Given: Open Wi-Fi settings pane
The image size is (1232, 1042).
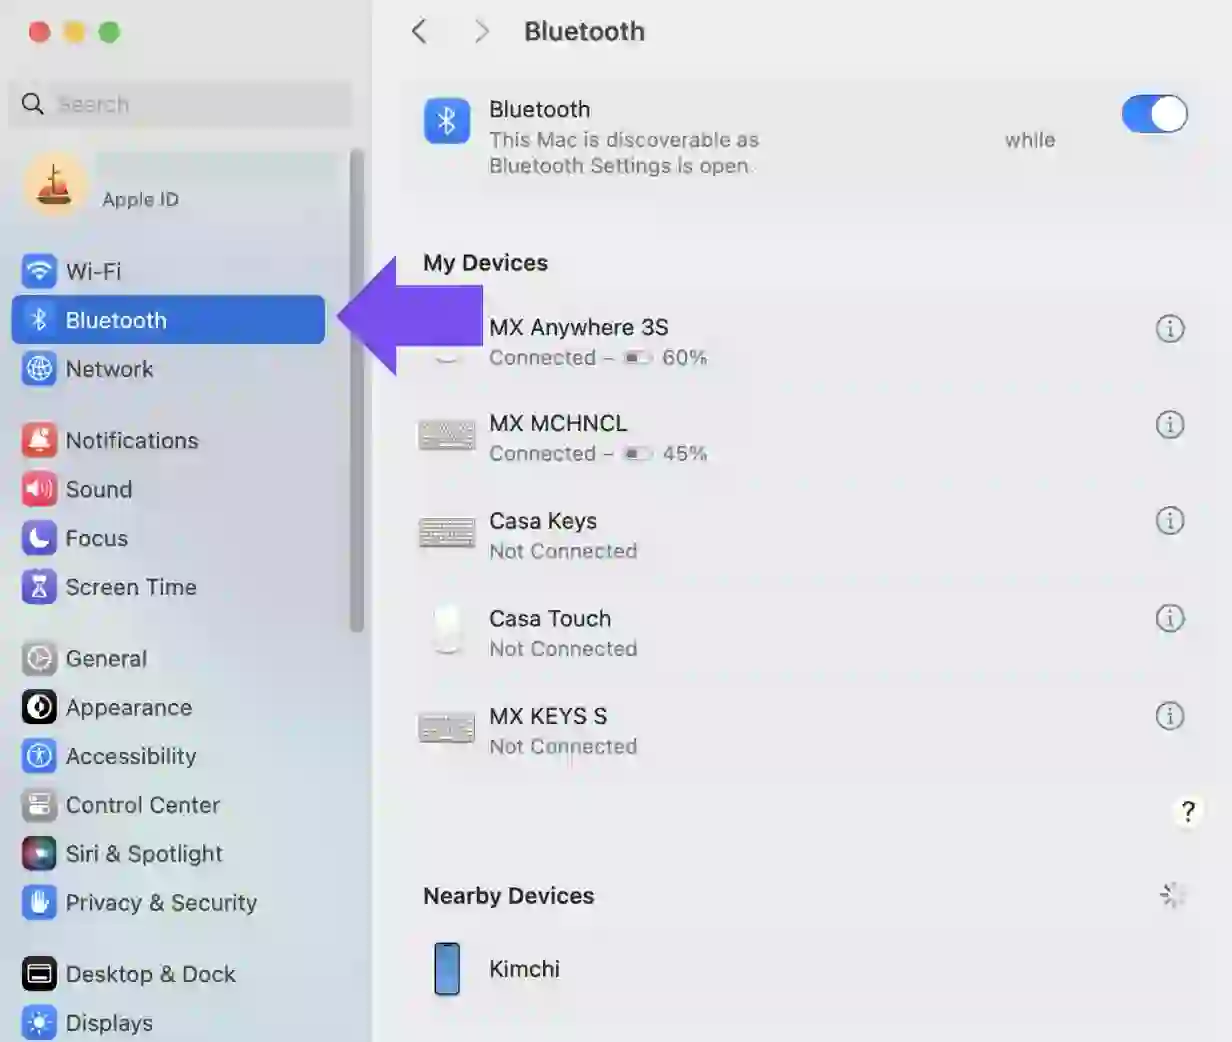Looking at the screenshot, I should (x=93, y=271).
